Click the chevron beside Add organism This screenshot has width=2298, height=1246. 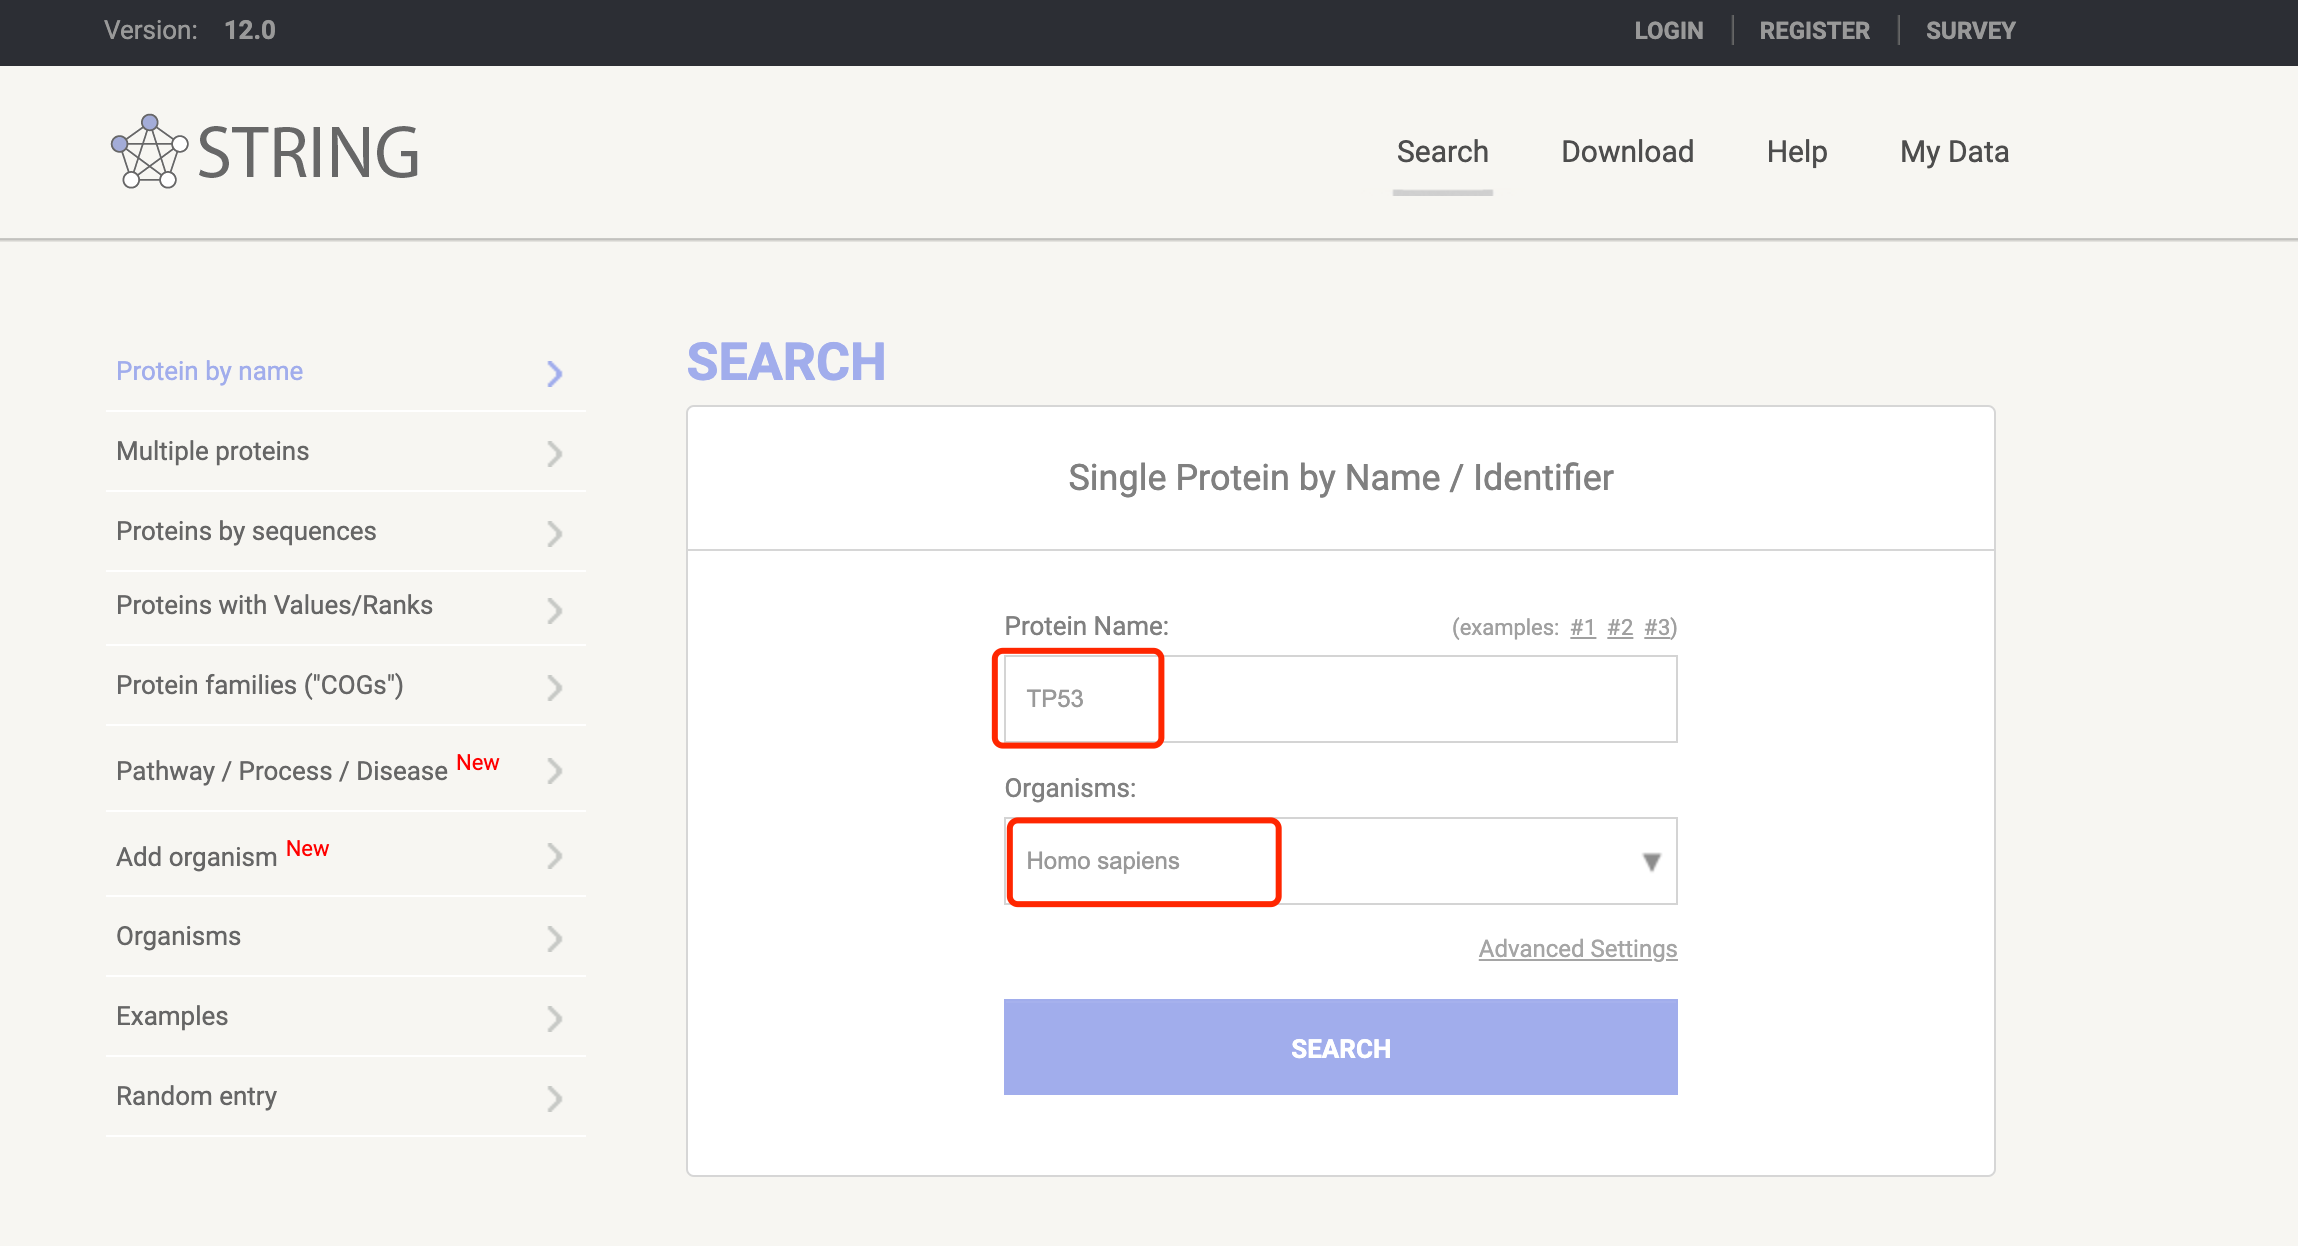tap(555, 856)
